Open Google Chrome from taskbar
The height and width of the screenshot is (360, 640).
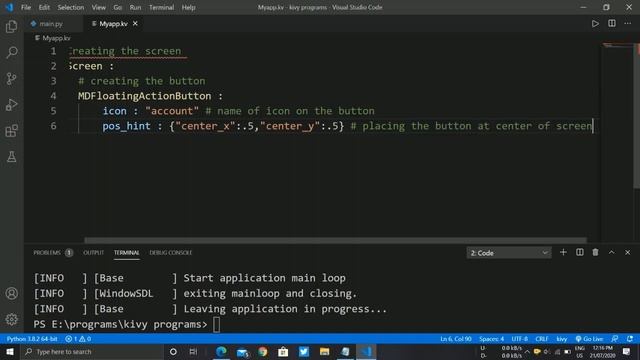coord(262,351)
